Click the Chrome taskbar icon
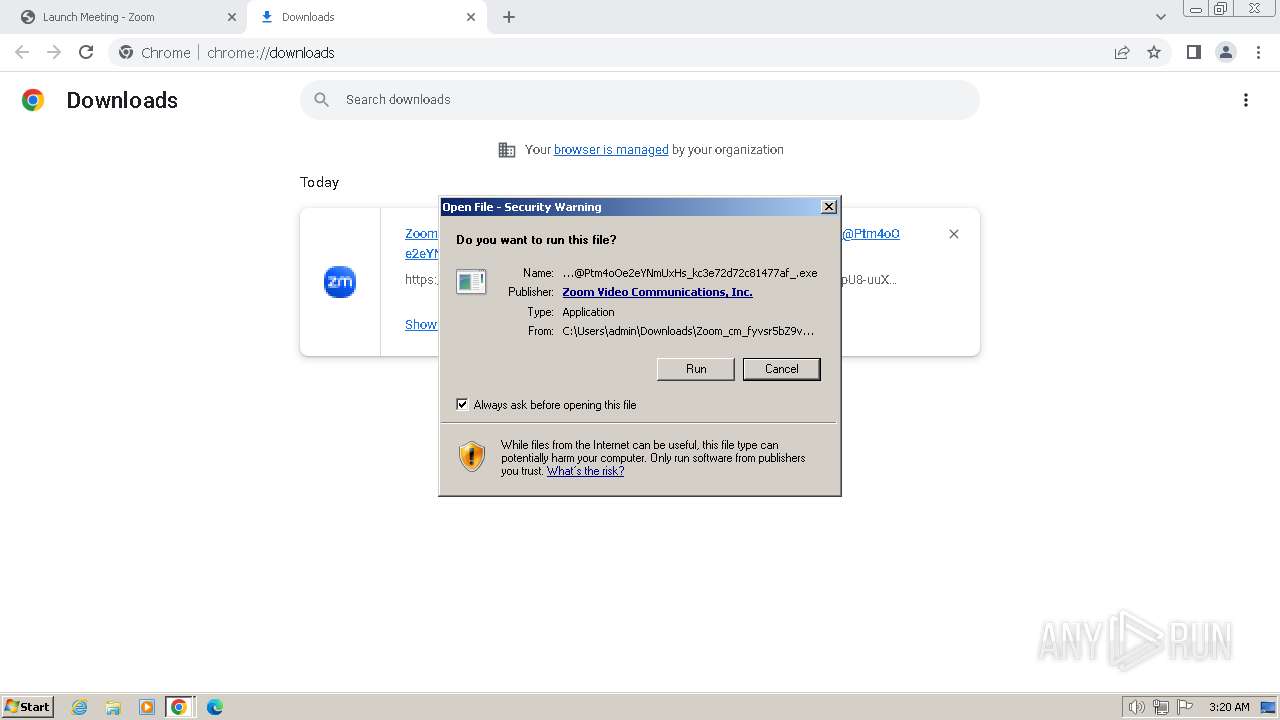The image size is (1280, 720). pos(179,707)
